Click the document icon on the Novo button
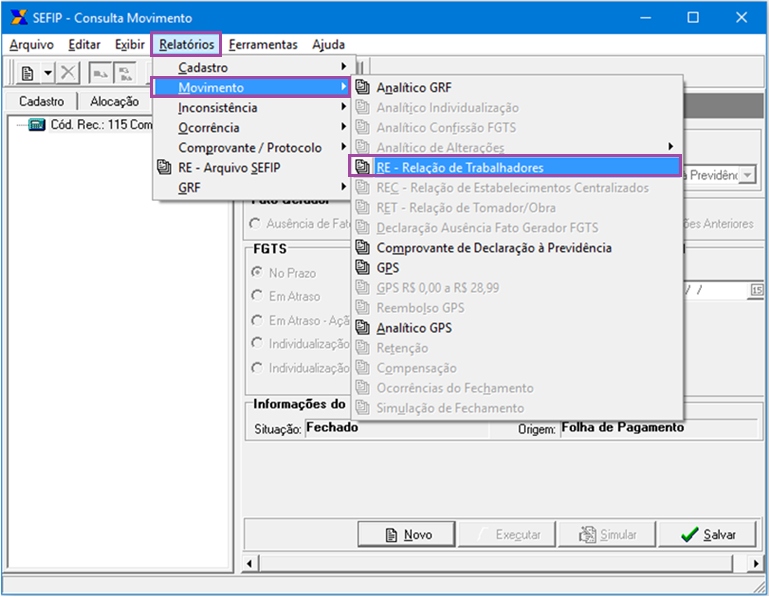769x597 pixels. click(391, 535)
